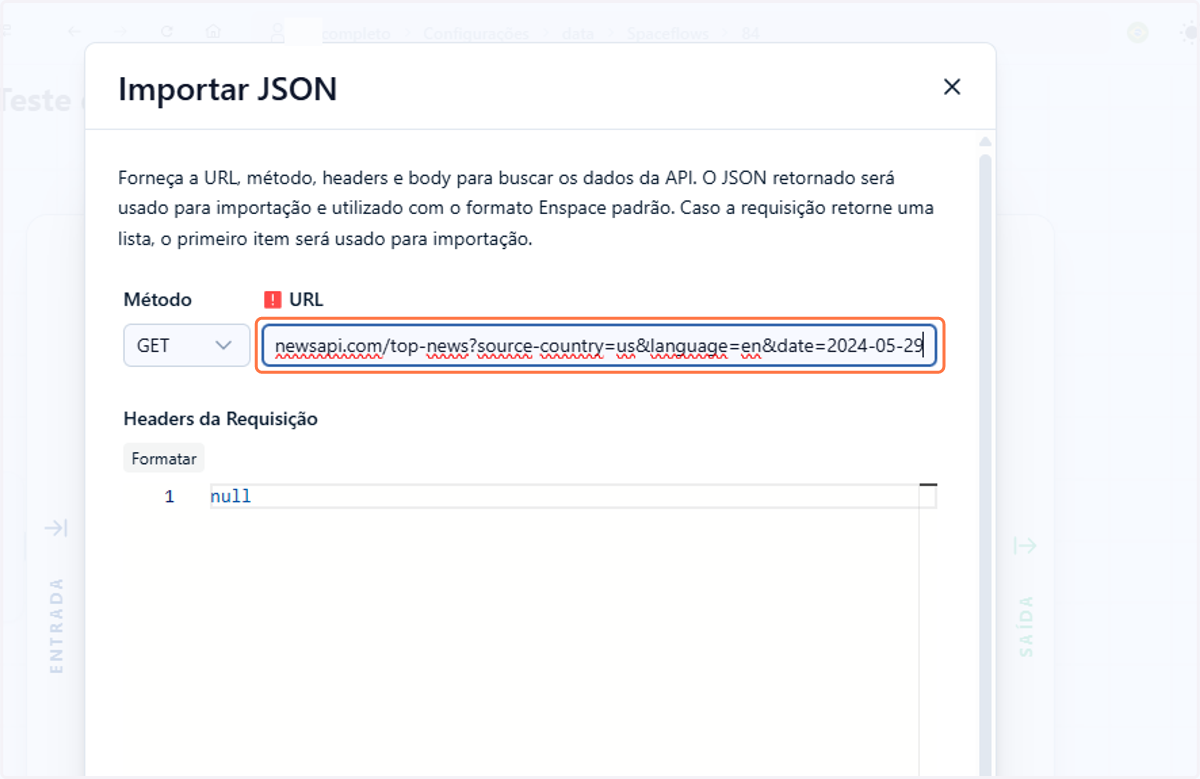
Task: Click line number 1 in the editor
Action: coord(169,496)
